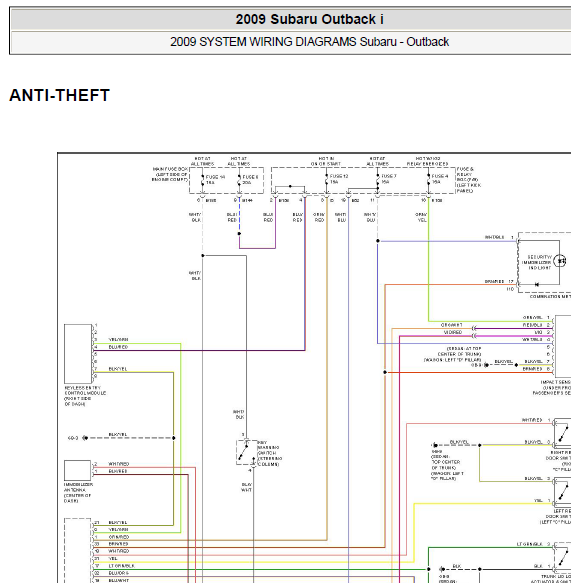The image size is (571, 583).
Task: Click the main fuse box label text
Action: 170,174
